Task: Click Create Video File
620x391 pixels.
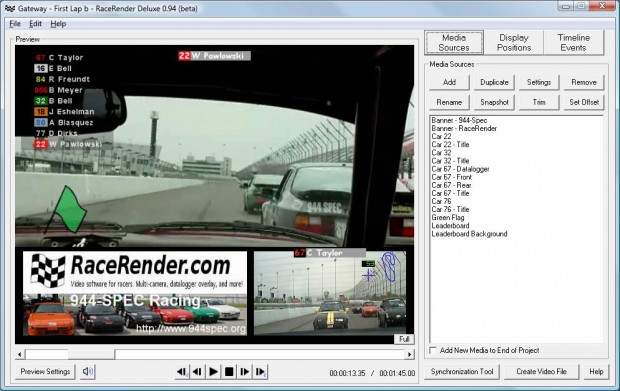Action: click(x=541, y=372)
